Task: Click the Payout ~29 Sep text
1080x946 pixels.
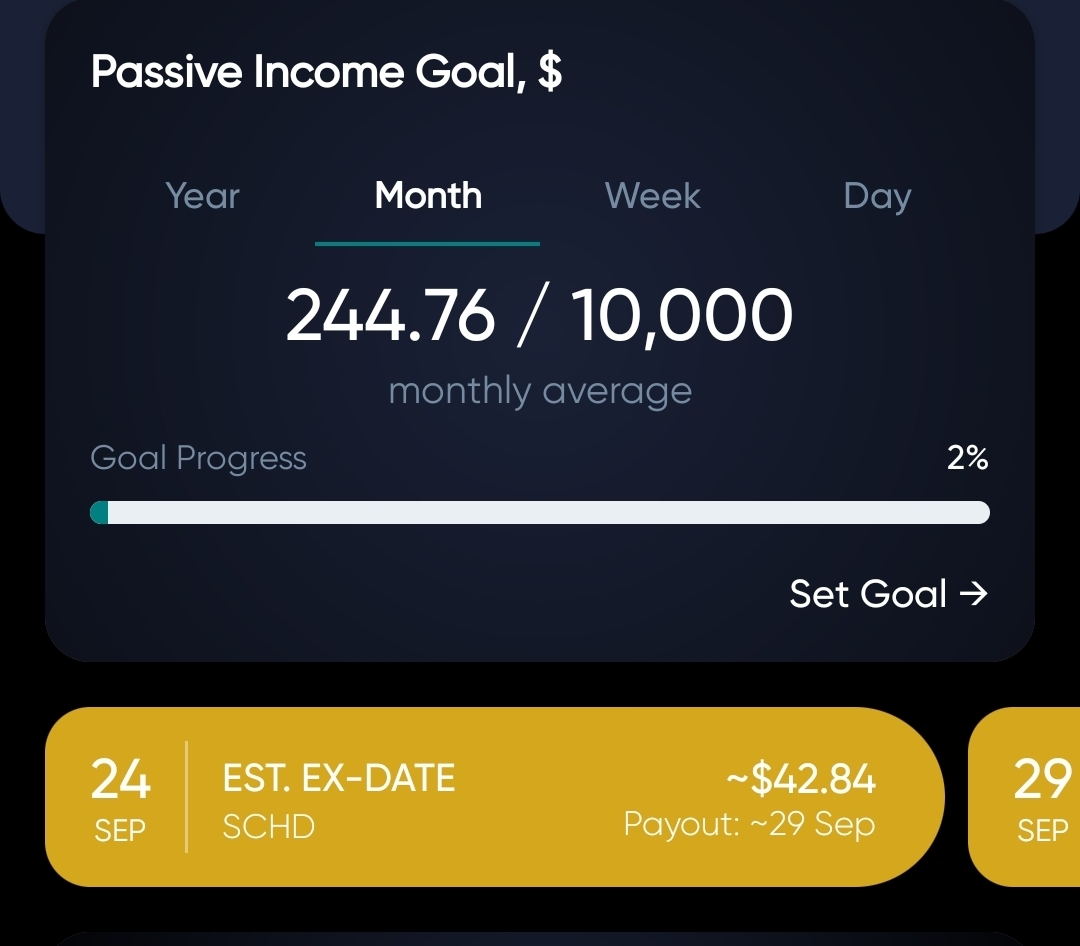Action: 749,824
